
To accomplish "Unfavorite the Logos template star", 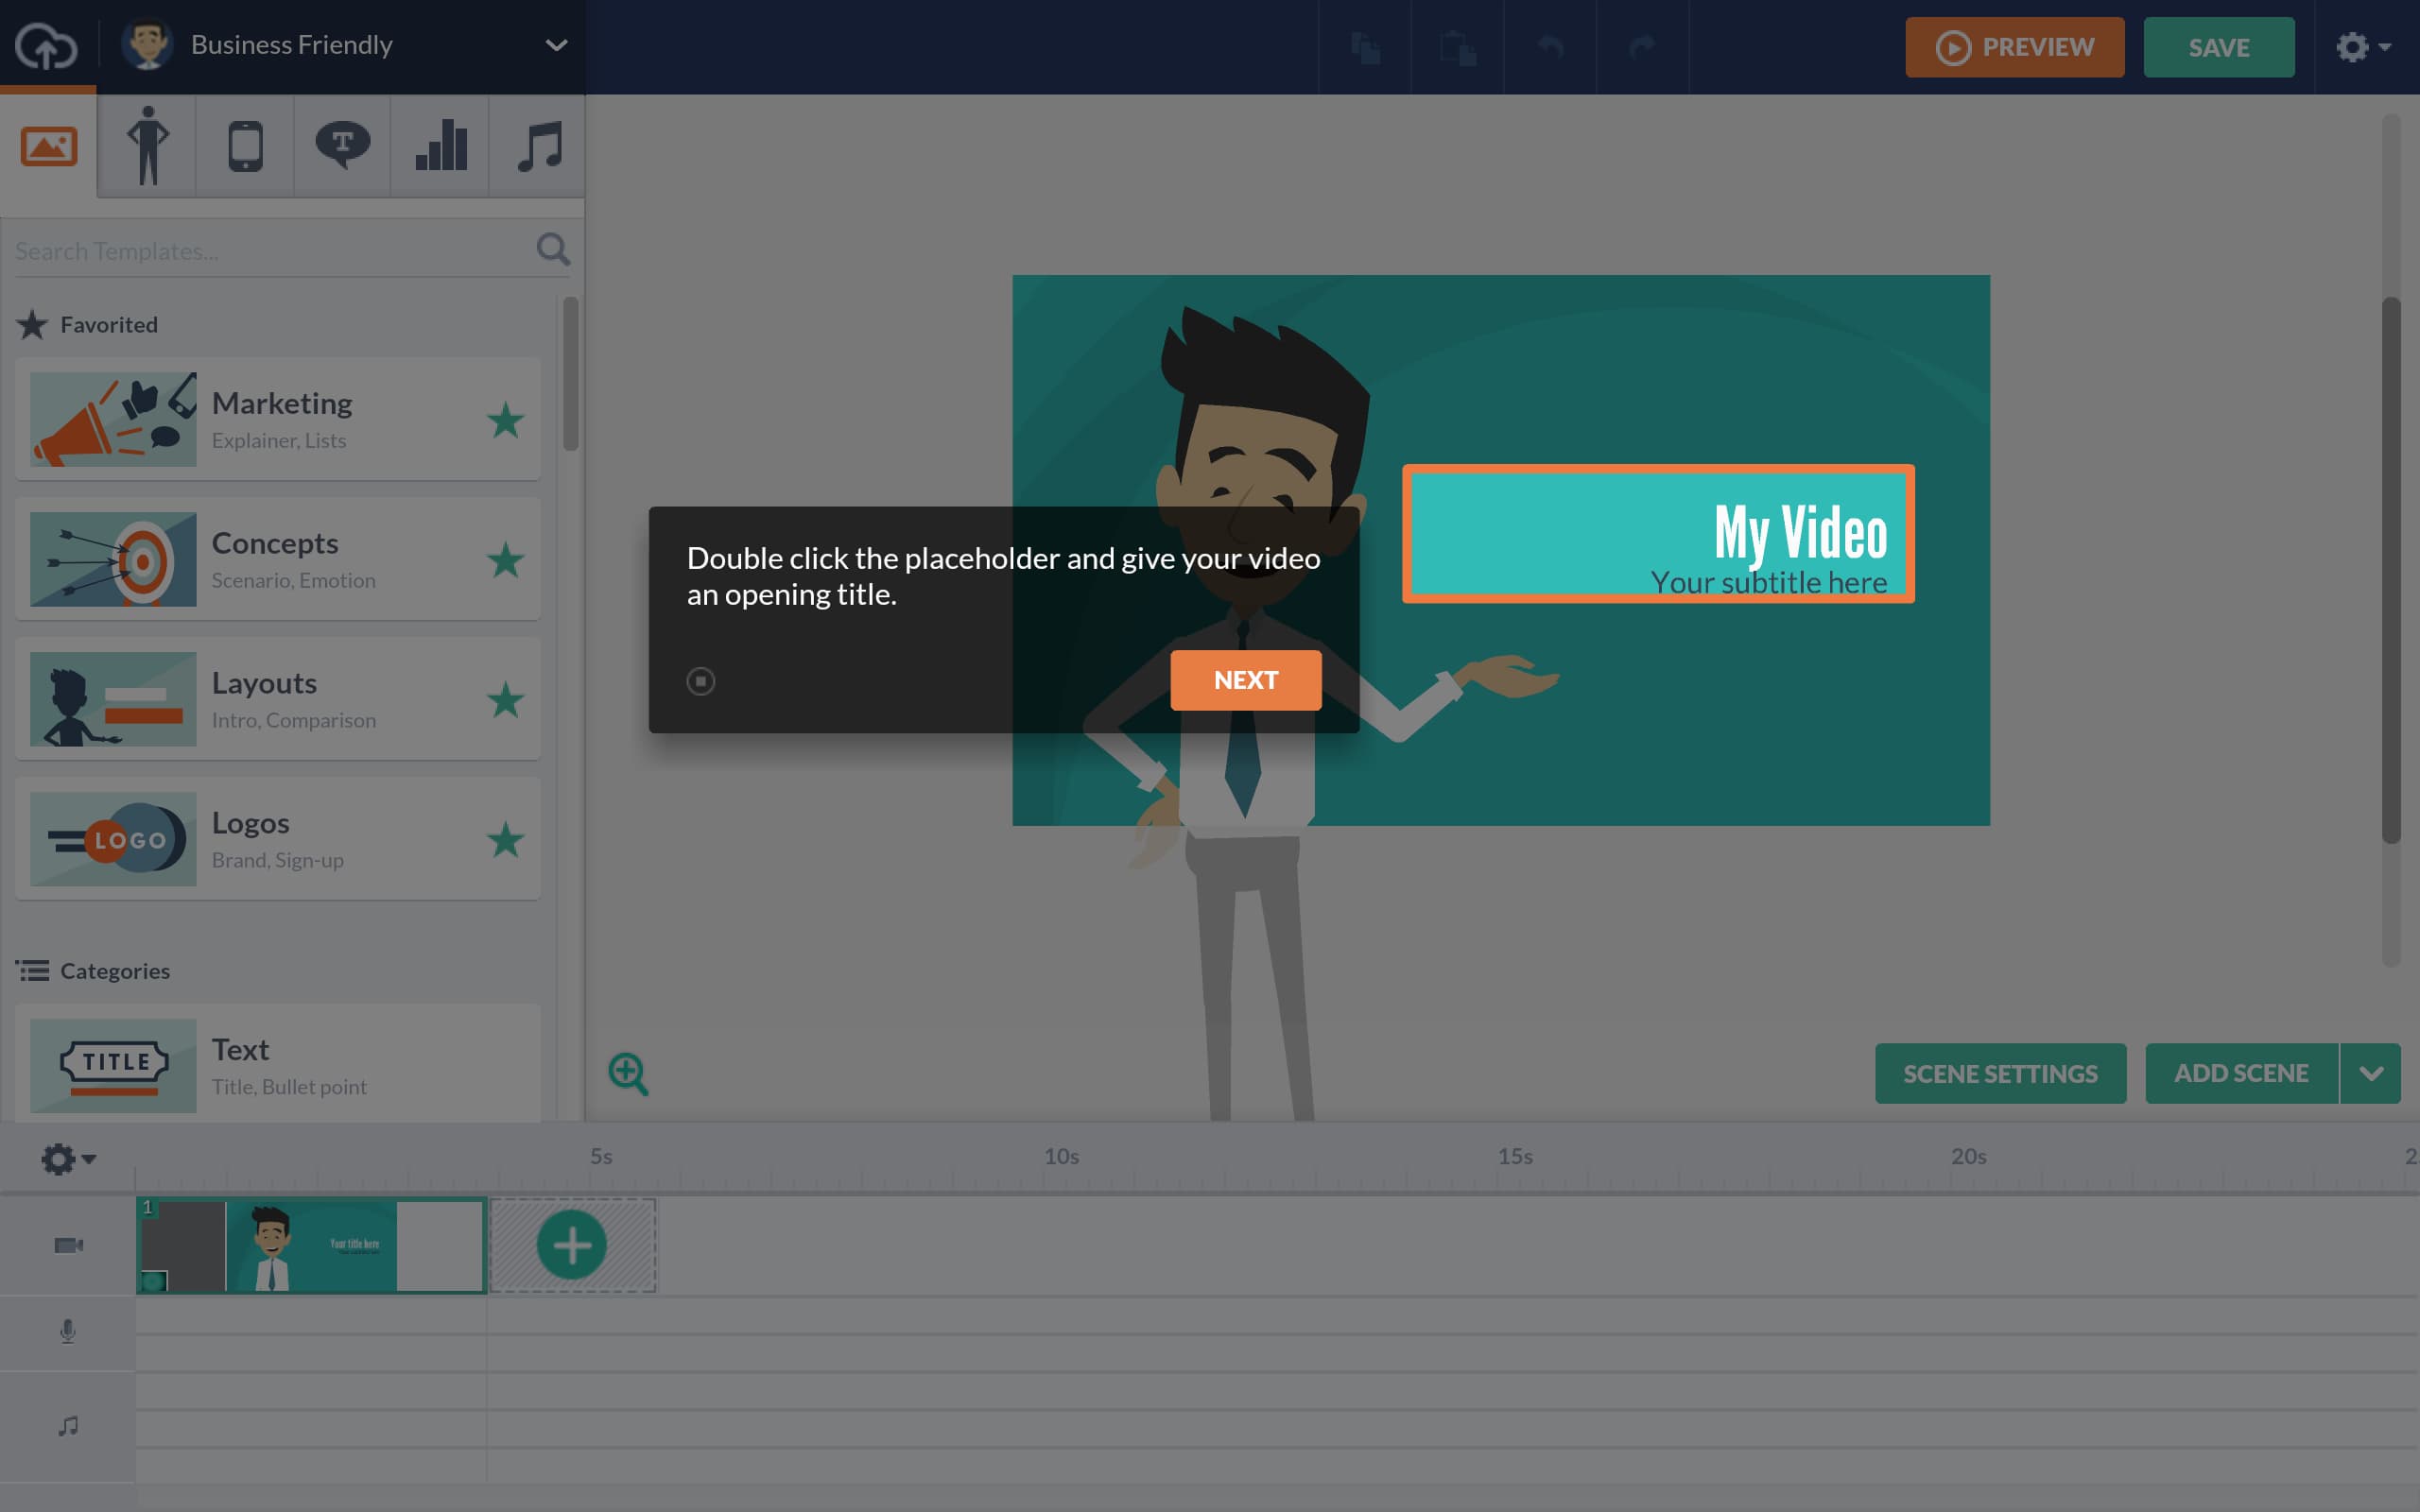I will point(507,840).
